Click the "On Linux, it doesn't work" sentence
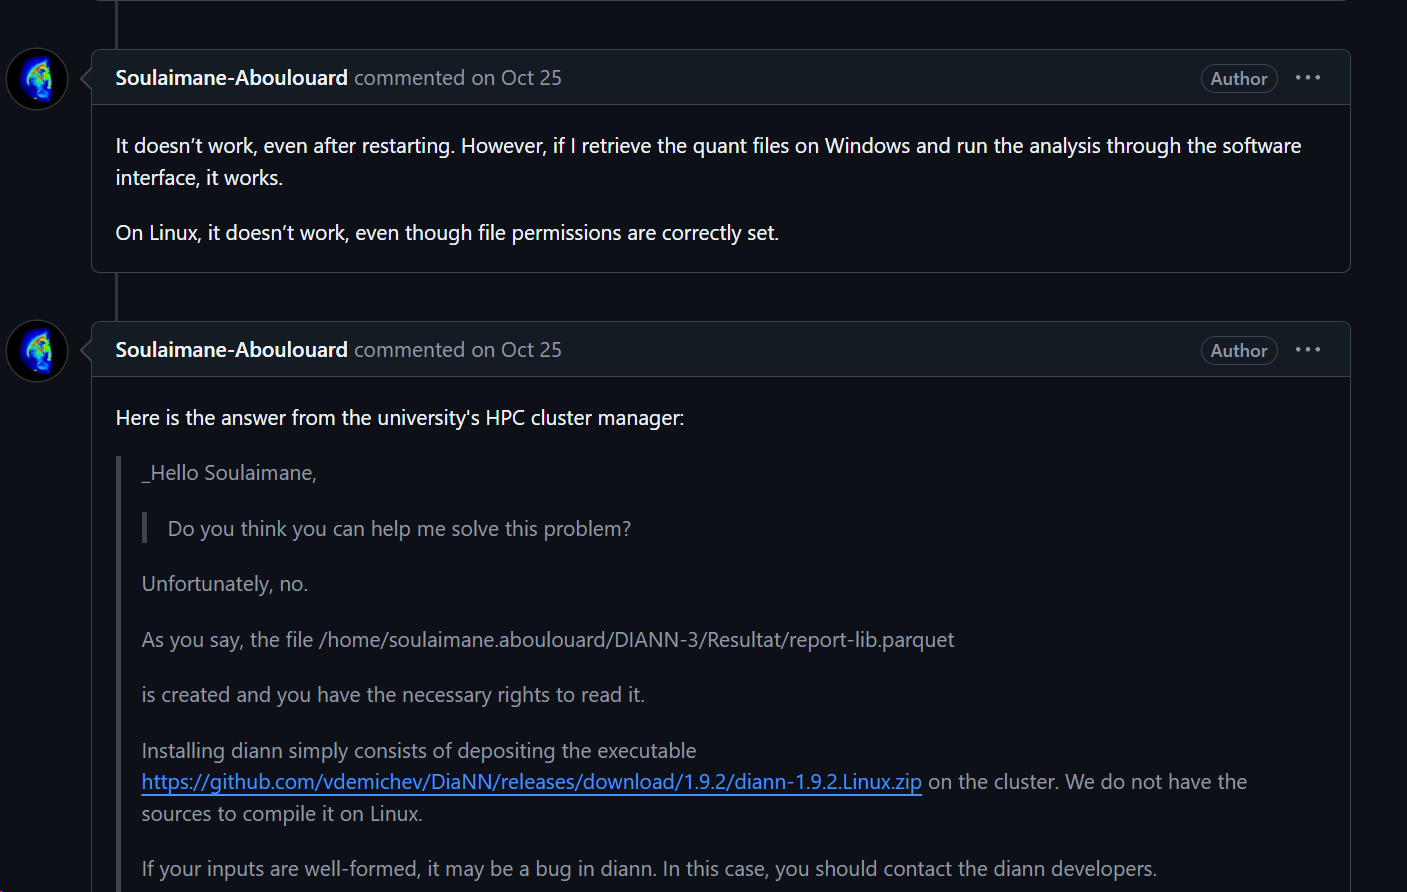The image size is (1407, 892). pos(446,233)
